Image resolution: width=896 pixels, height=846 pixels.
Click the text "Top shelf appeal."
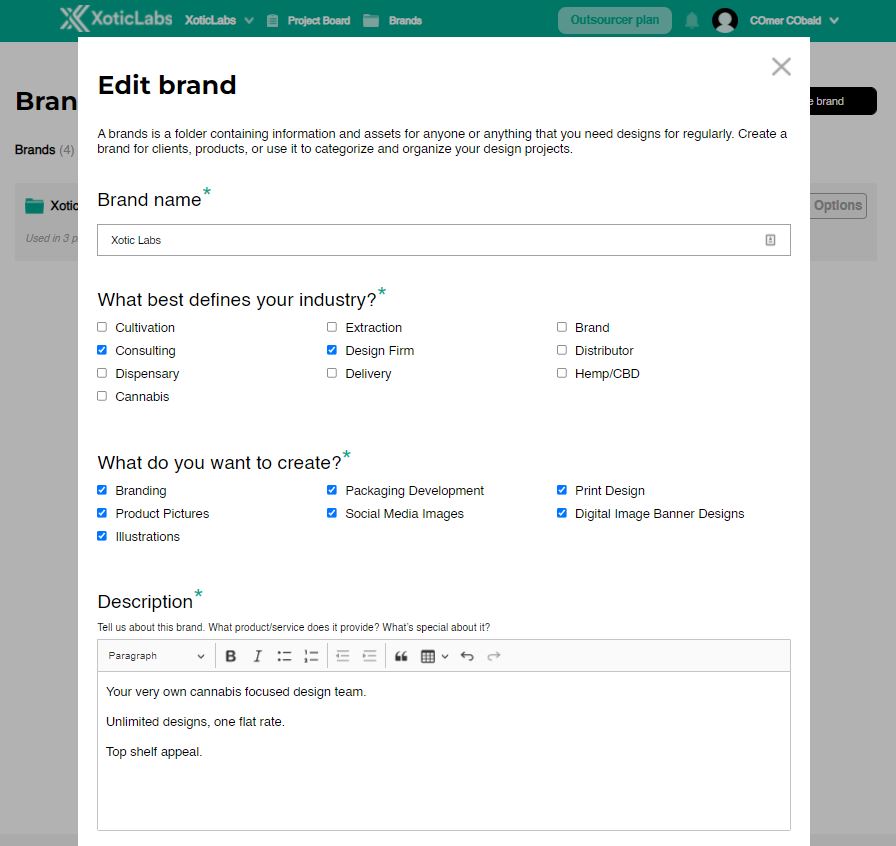click(154, 752)
